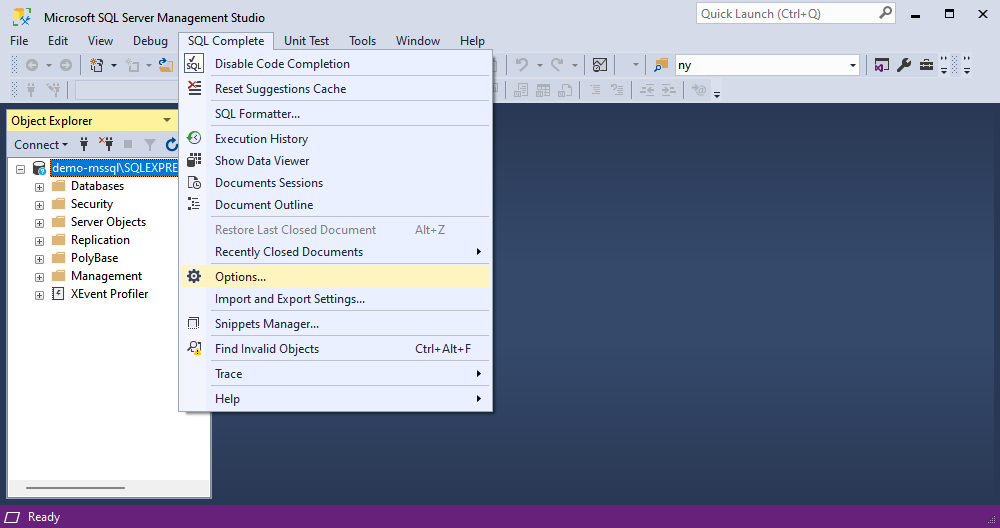The height and width of the screenshot is (528, 1000).
Task: Click the Activity Monitor toolbar icon
Action: click(x=600, y=65)
